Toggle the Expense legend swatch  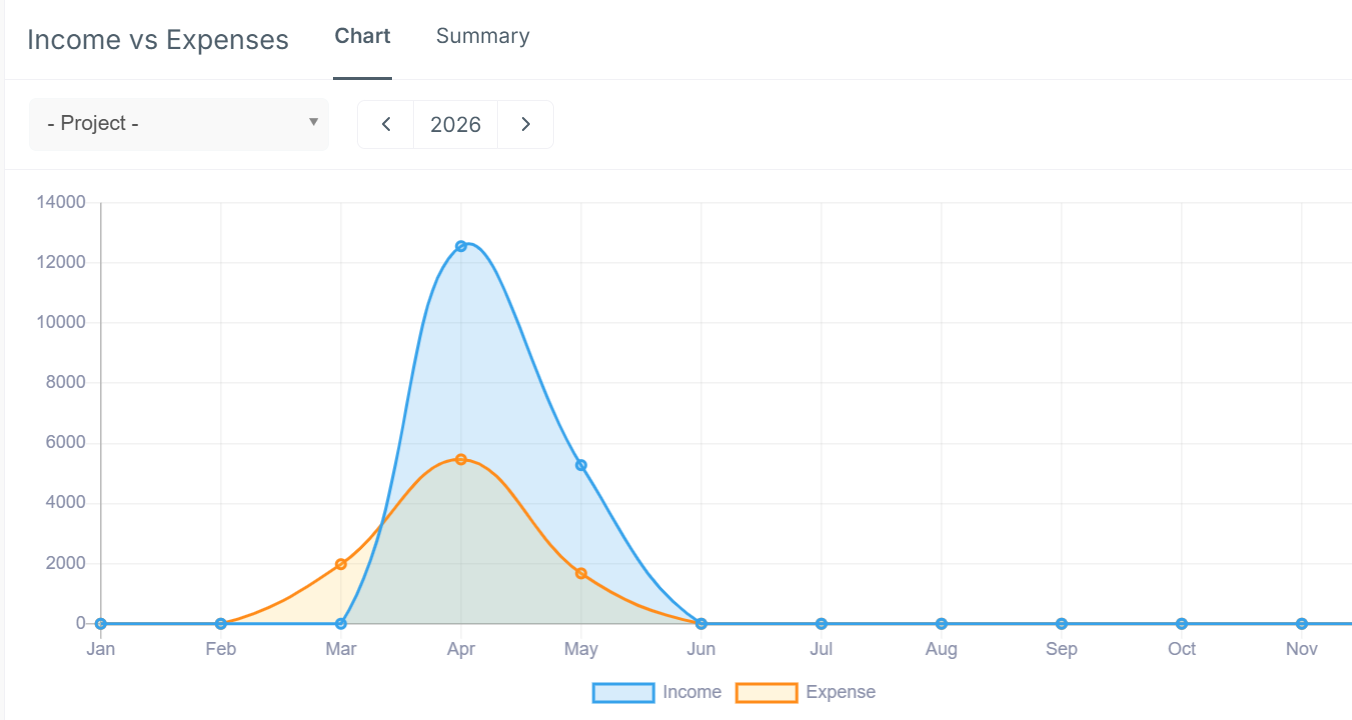coord(767,693)
